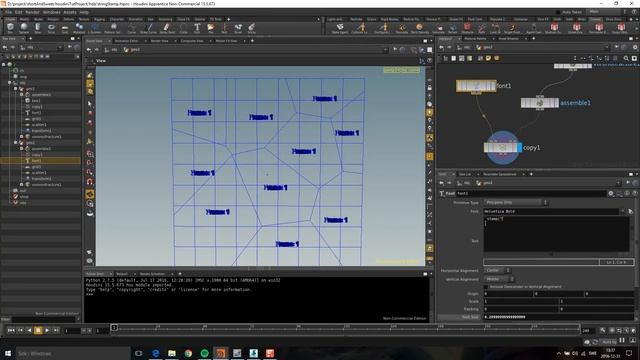Switch to the Asset Browser tab
The width and height of the screenshot is (640, 360).
(509, 39)
